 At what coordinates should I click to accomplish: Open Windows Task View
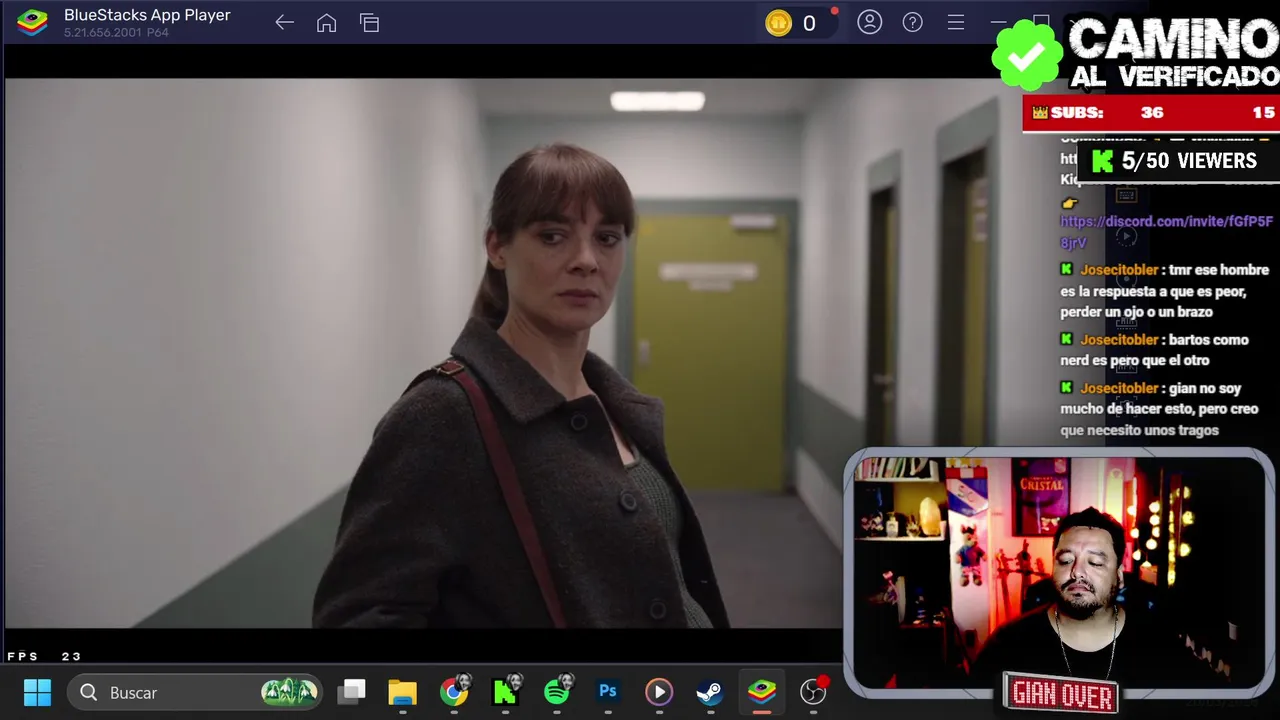[352, 692]
